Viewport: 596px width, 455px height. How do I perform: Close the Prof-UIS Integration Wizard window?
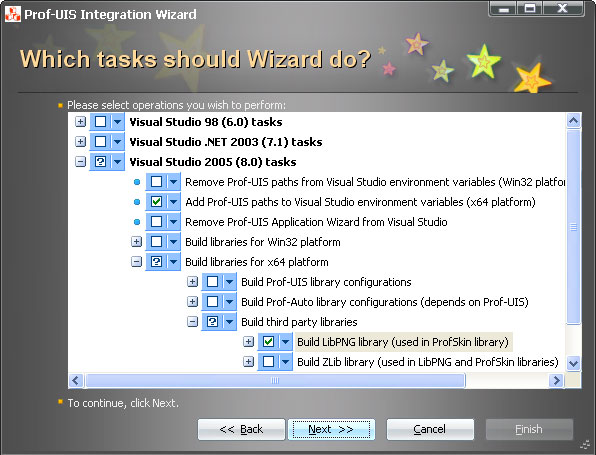(x=563, y=8)
